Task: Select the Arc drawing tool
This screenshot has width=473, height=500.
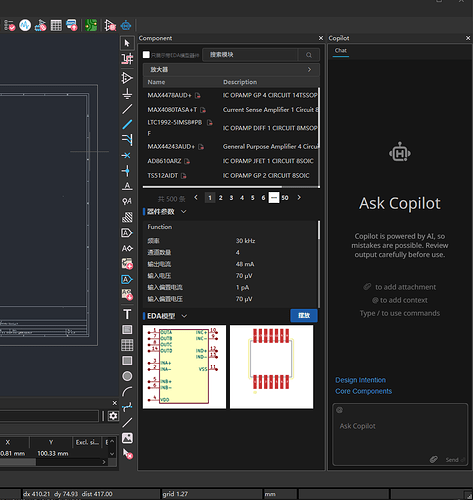Action: (x=127, y=392)
